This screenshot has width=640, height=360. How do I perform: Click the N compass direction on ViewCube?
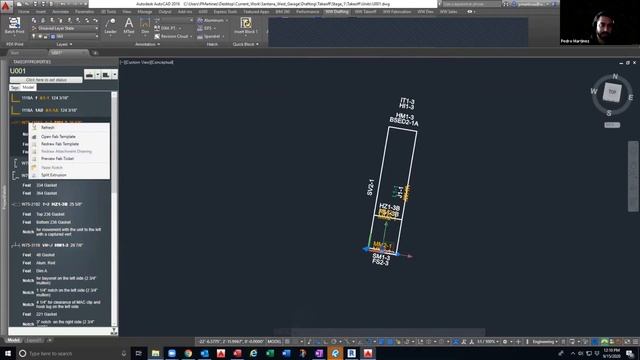(x=615, y=76)
